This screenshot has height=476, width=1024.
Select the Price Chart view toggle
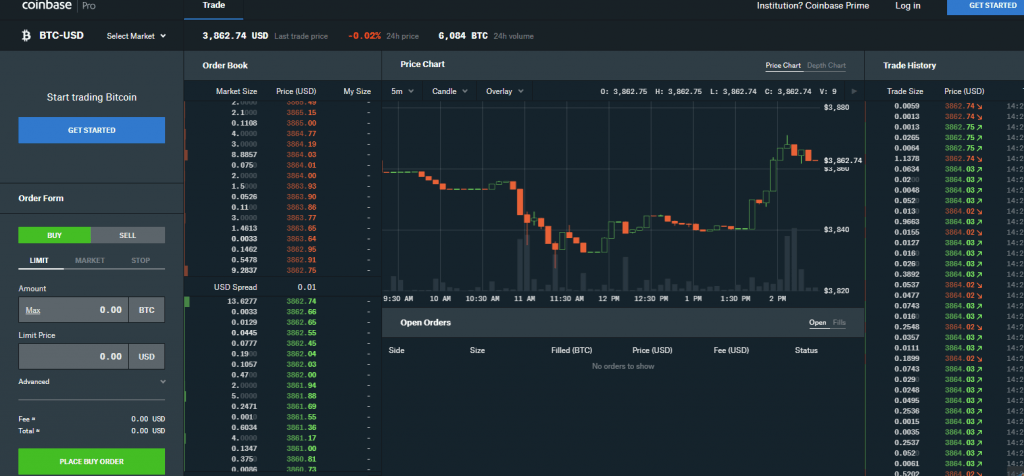tap(783, 65)
